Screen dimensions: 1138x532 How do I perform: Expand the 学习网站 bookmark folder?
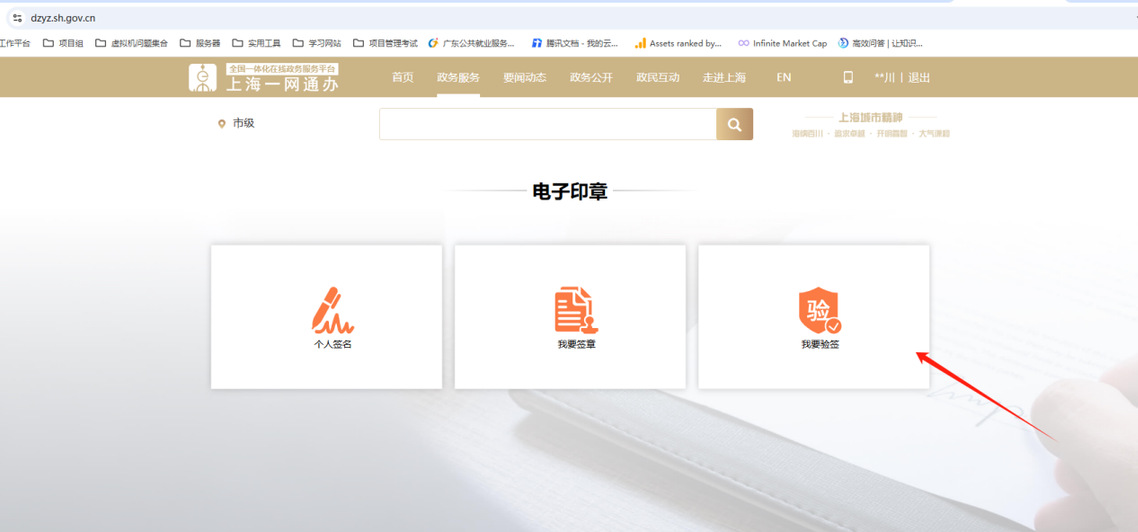tap(316, 43)
